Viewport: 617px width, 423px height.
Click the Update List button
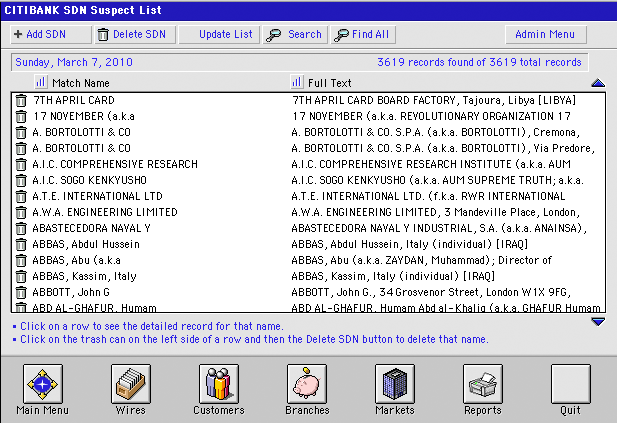(219, 35)
